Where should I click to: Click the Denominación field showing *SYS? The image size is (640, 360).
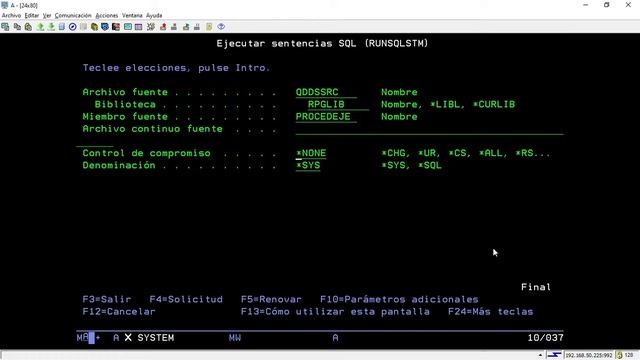pos(308,166)
